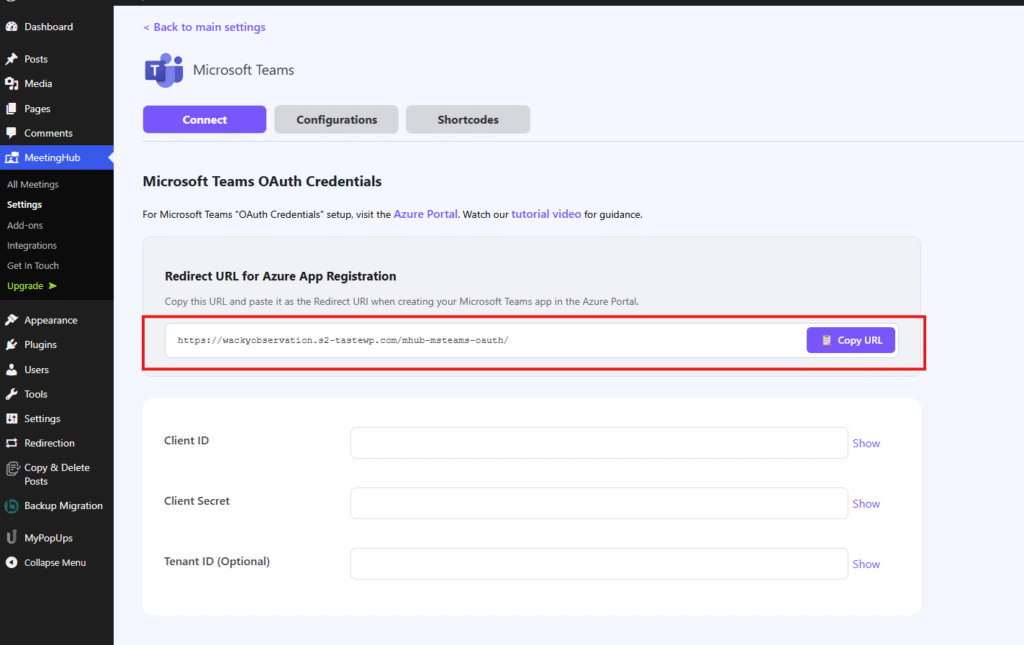Click the Client ID input field
Screen dimensions: 1024x645
pos(598,443)
